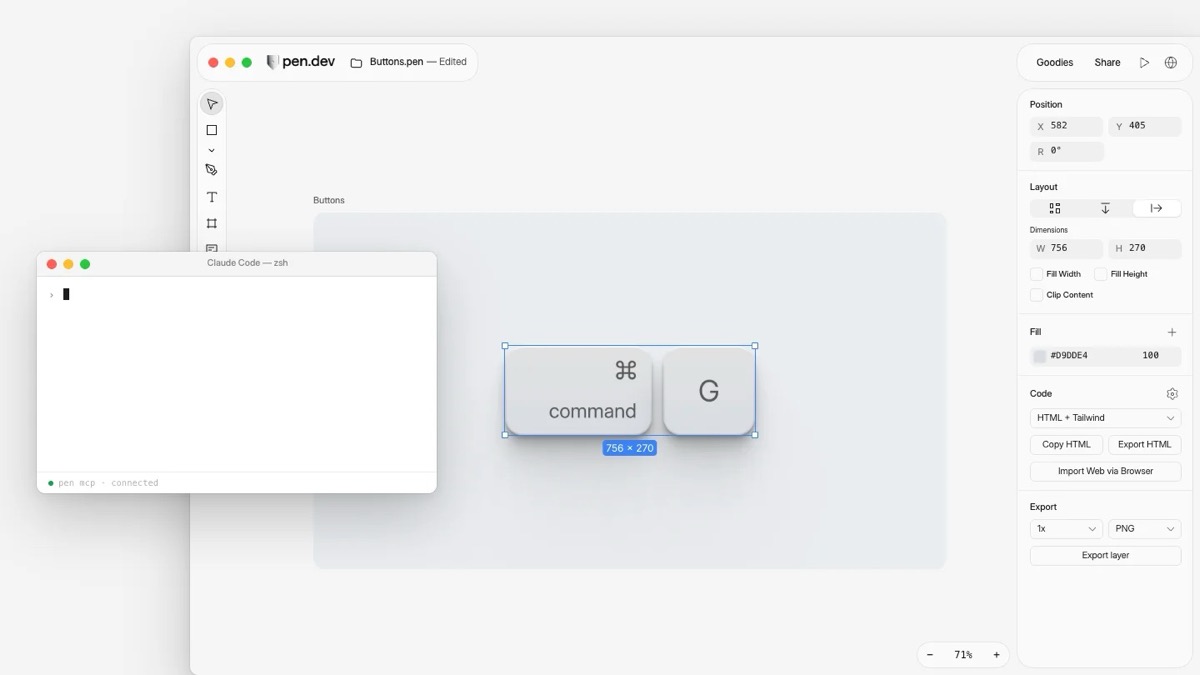Zoom in with the plus button

996,655
